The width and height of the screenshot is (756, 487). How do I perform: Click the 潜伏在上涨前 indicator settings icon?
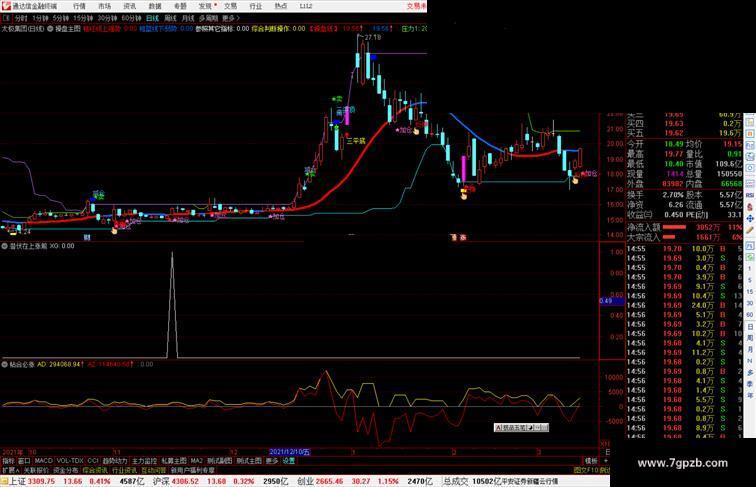5,246
